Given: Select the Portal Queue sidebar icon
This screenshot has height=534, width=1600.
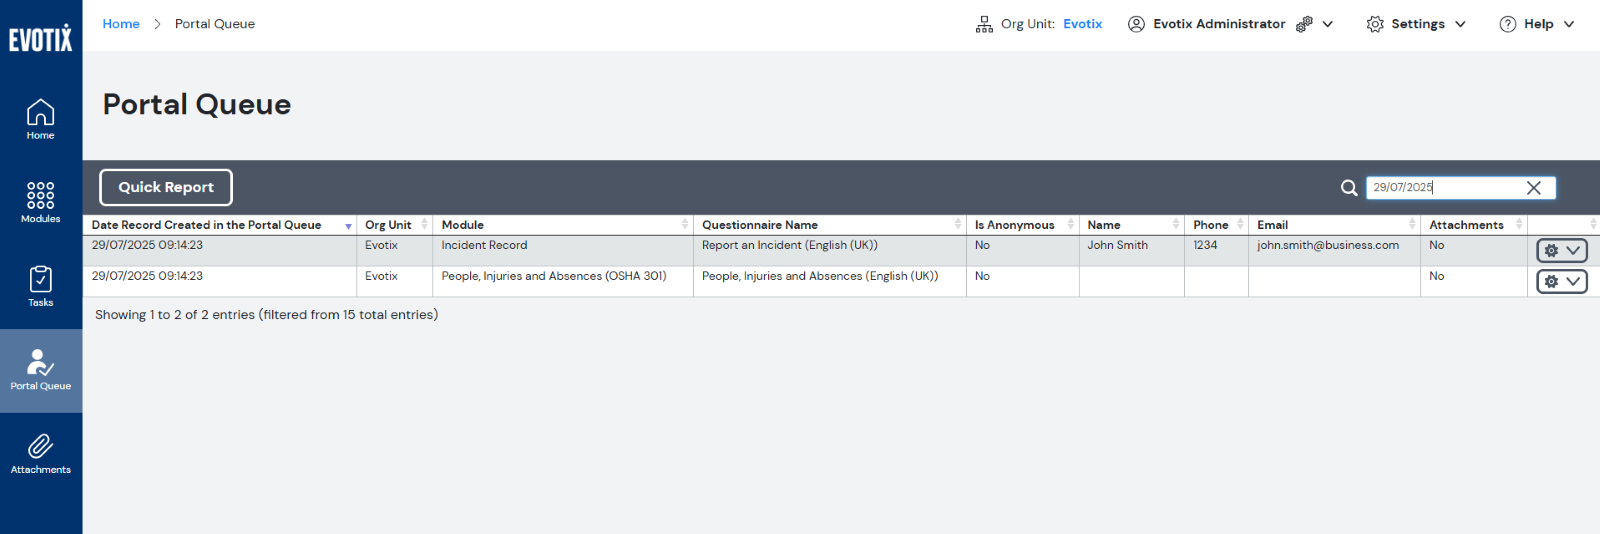Looking at the screenshot, I should tap(41, 370).
